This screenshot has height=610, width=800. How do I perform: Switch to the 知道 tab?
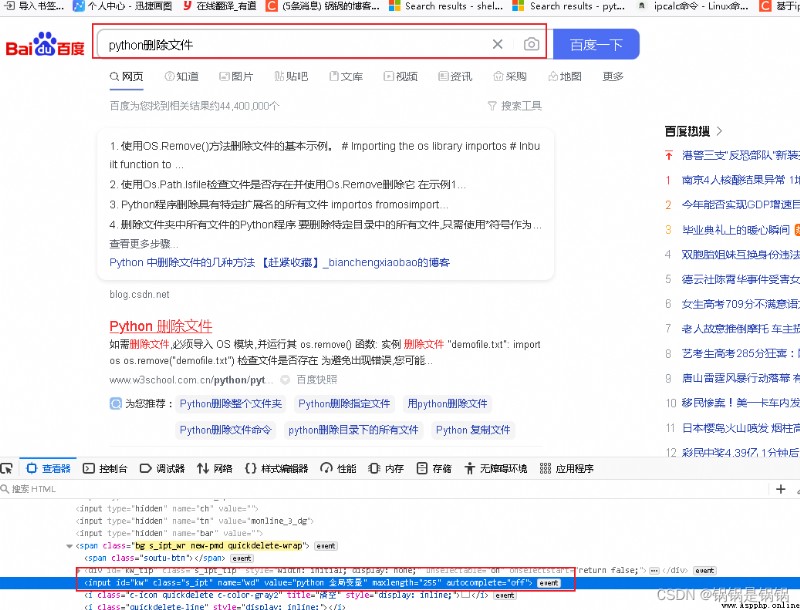(x=182, y=77)
